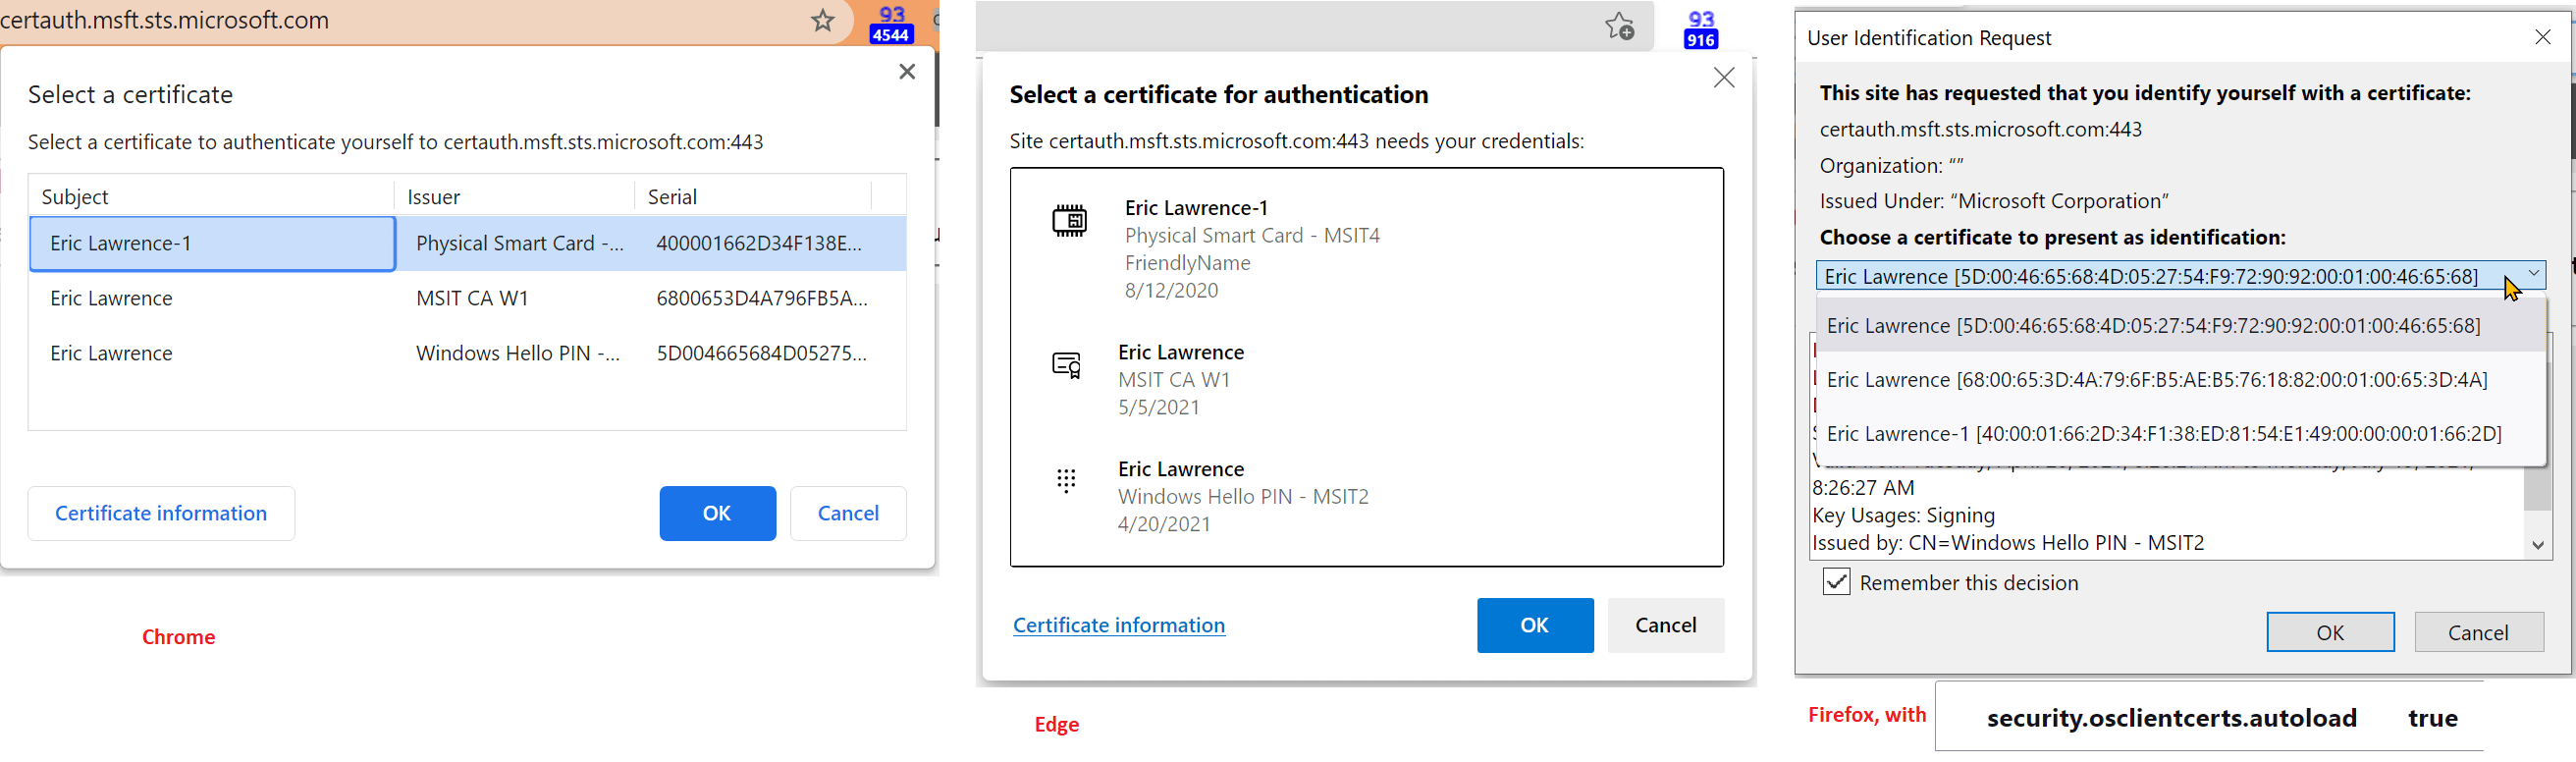Click the Serial column header in Chrome
2576x762 pixels.
(752, 196)
